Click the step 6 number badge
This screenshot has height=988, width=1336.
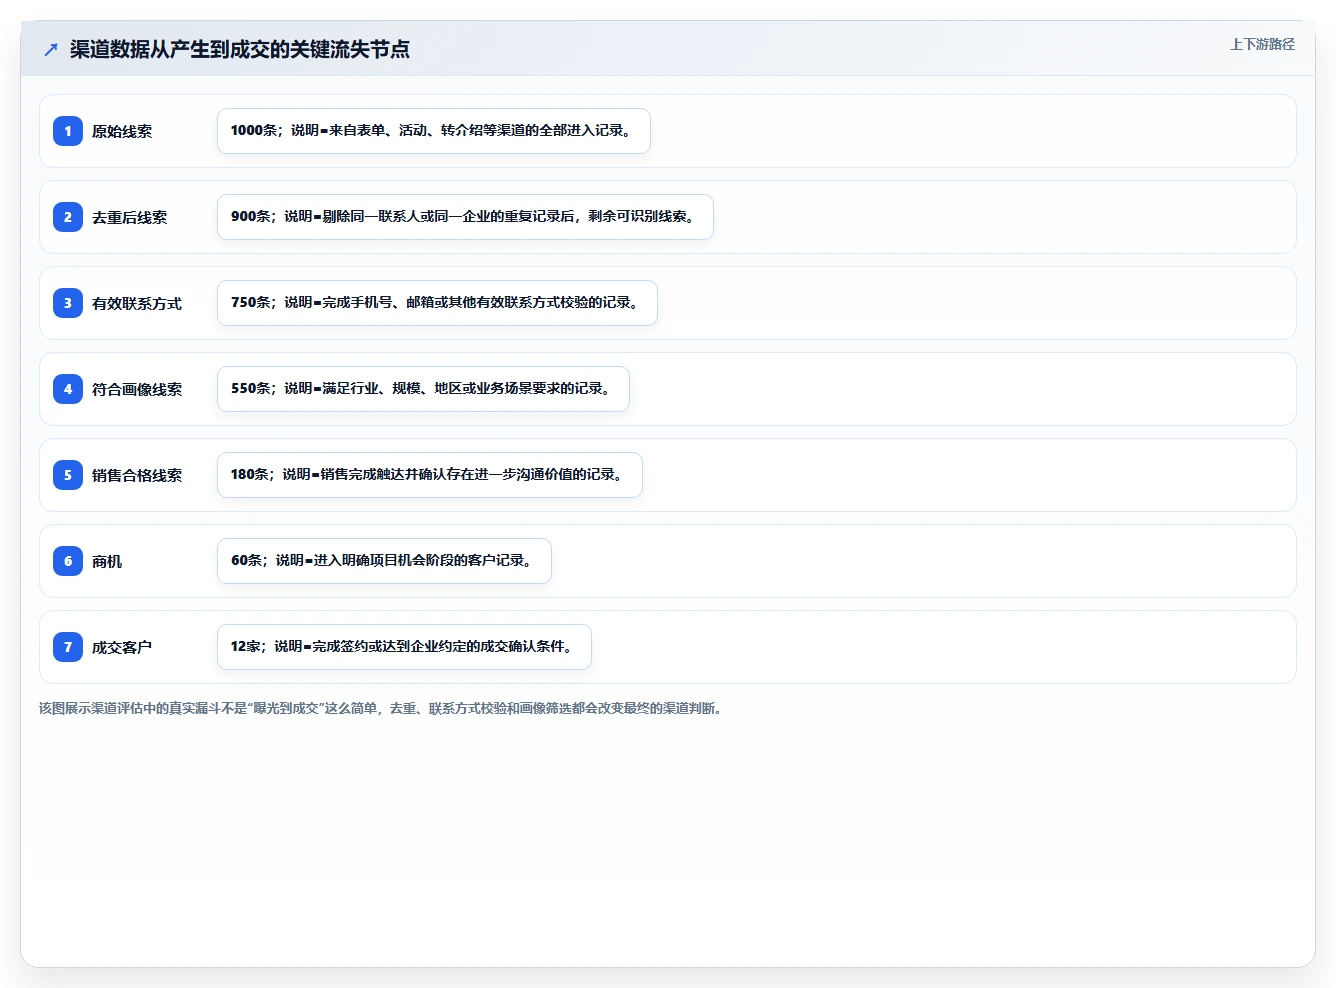point(68,561)
